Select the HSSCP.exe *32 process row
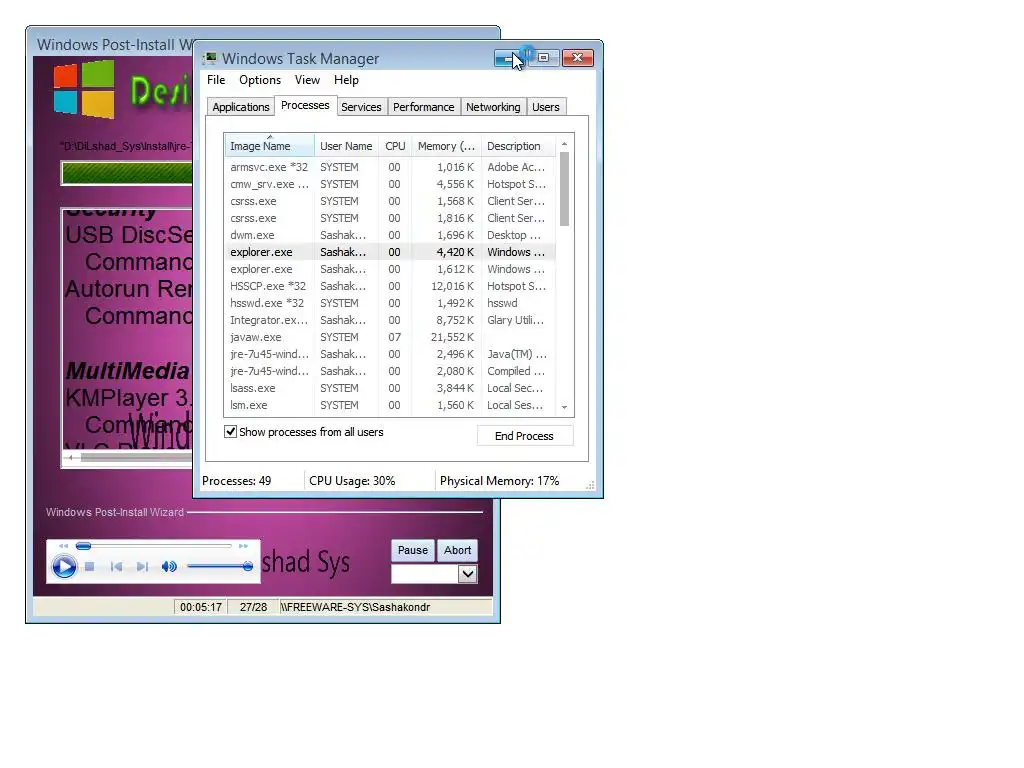 (390, 286)
